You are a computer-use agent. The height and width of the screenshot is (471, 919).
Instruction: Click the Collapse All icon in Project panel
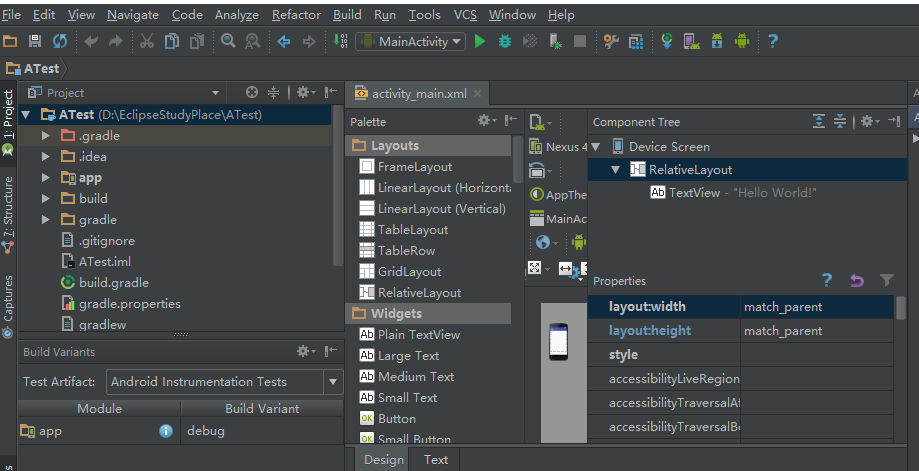point(274,92)
